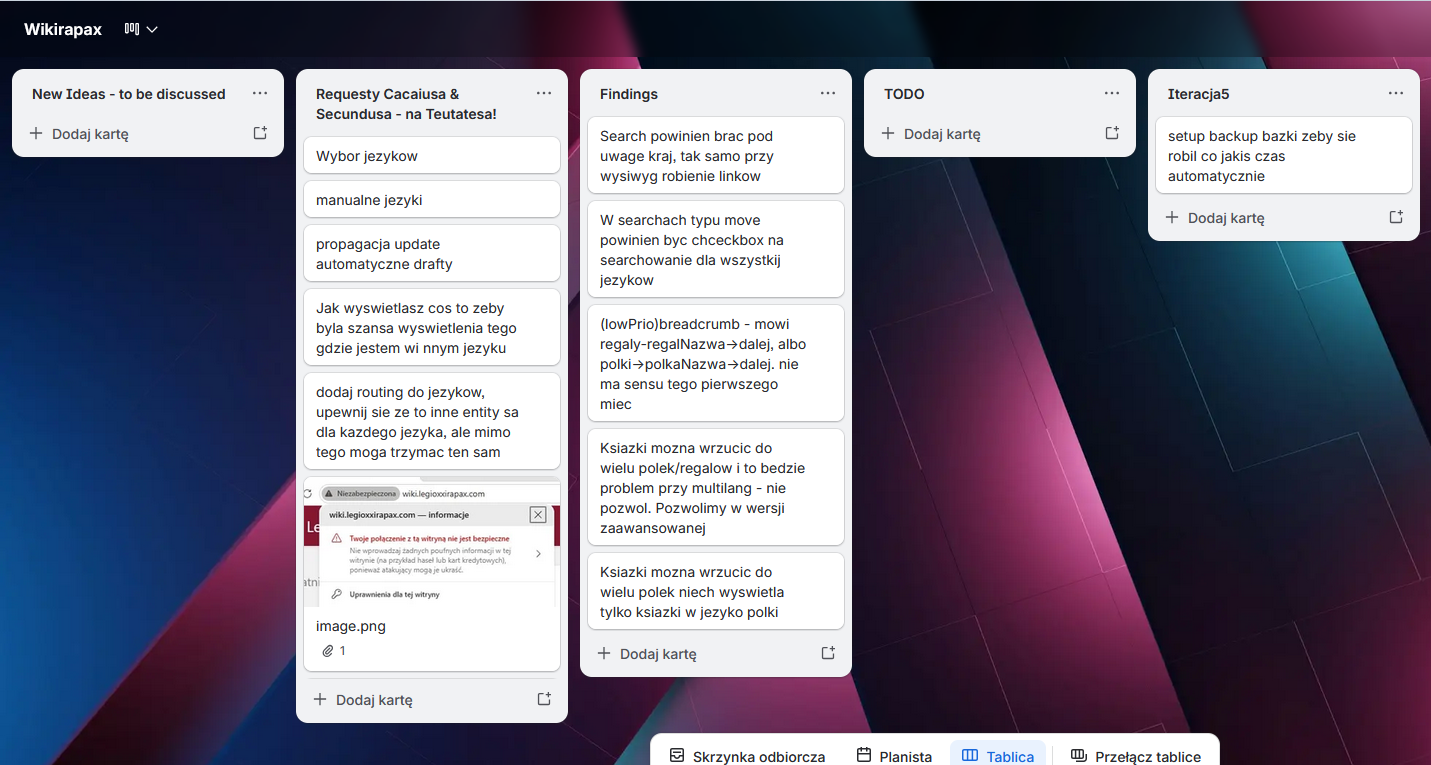This screenshot has height=765, width=1431.
Task: Open the 'setup backup bazki' card
Action: 1279,156
